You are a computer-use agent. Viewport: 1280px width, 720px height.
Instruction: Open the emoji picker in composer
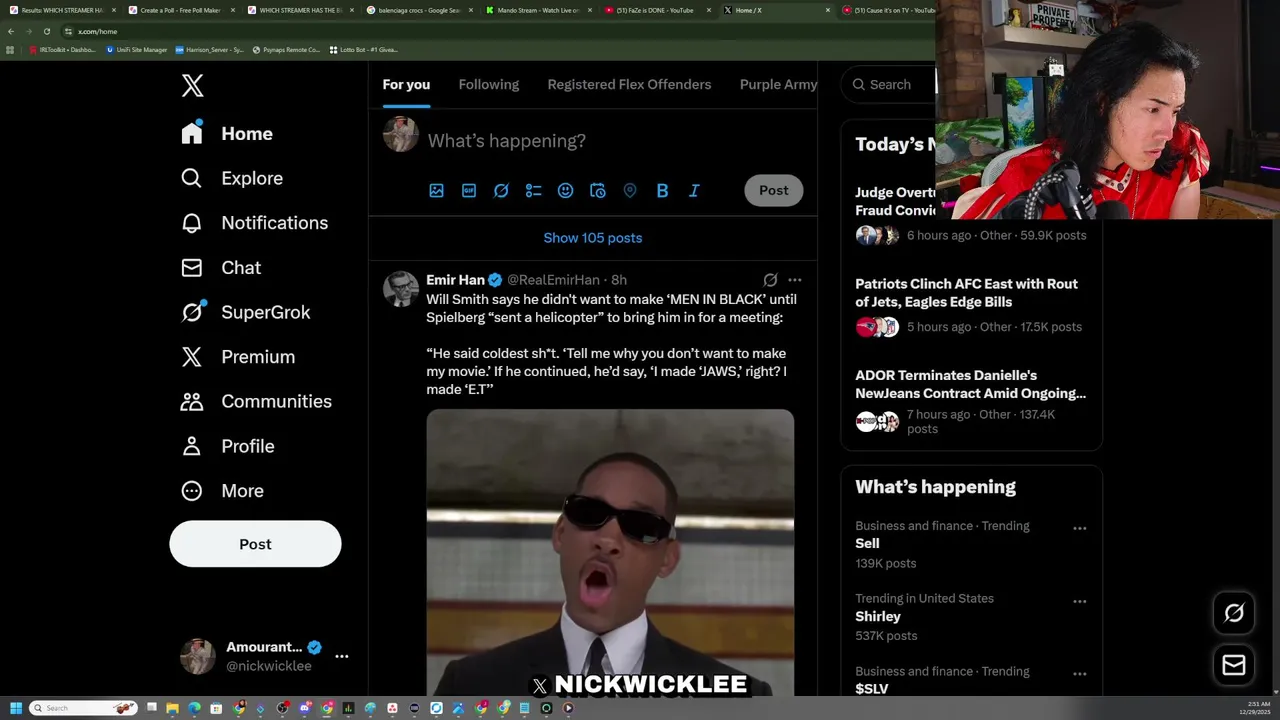point(565,190)
